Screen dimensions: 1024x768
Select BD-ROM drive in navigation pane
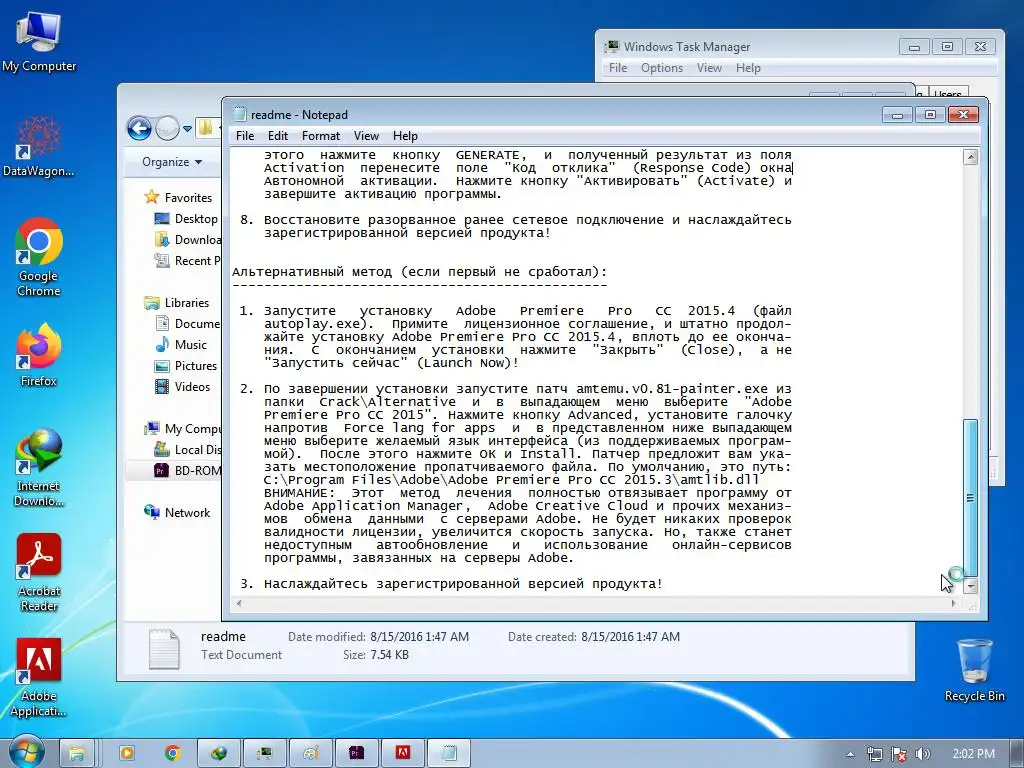click(x=188, y=470)
